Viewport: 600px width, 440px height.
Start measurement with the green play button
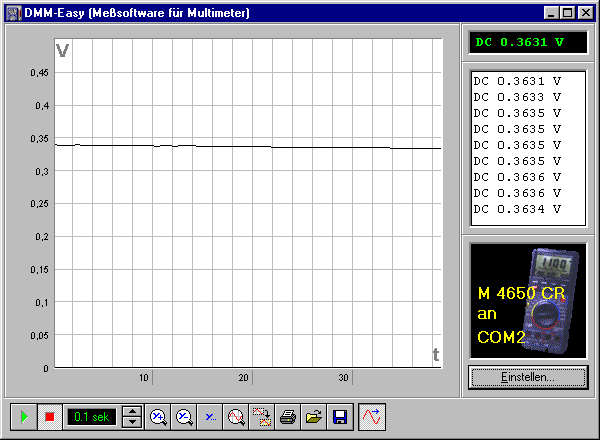(24, 416)
